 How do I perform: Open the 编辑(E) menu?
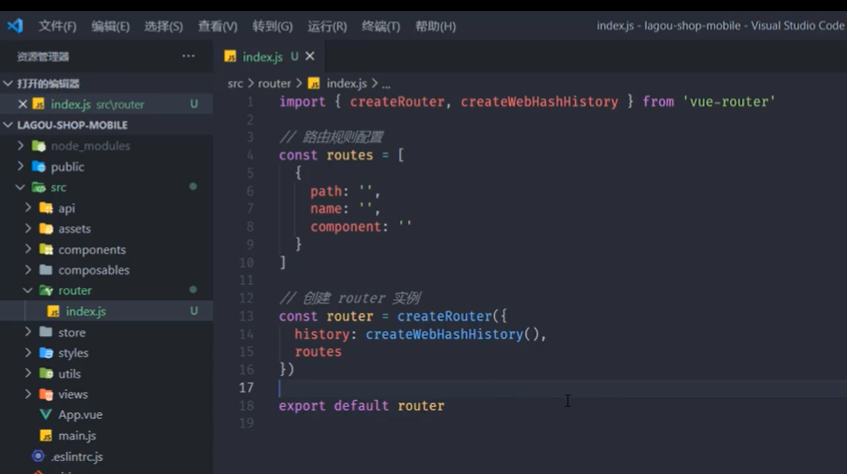[110, 26]
